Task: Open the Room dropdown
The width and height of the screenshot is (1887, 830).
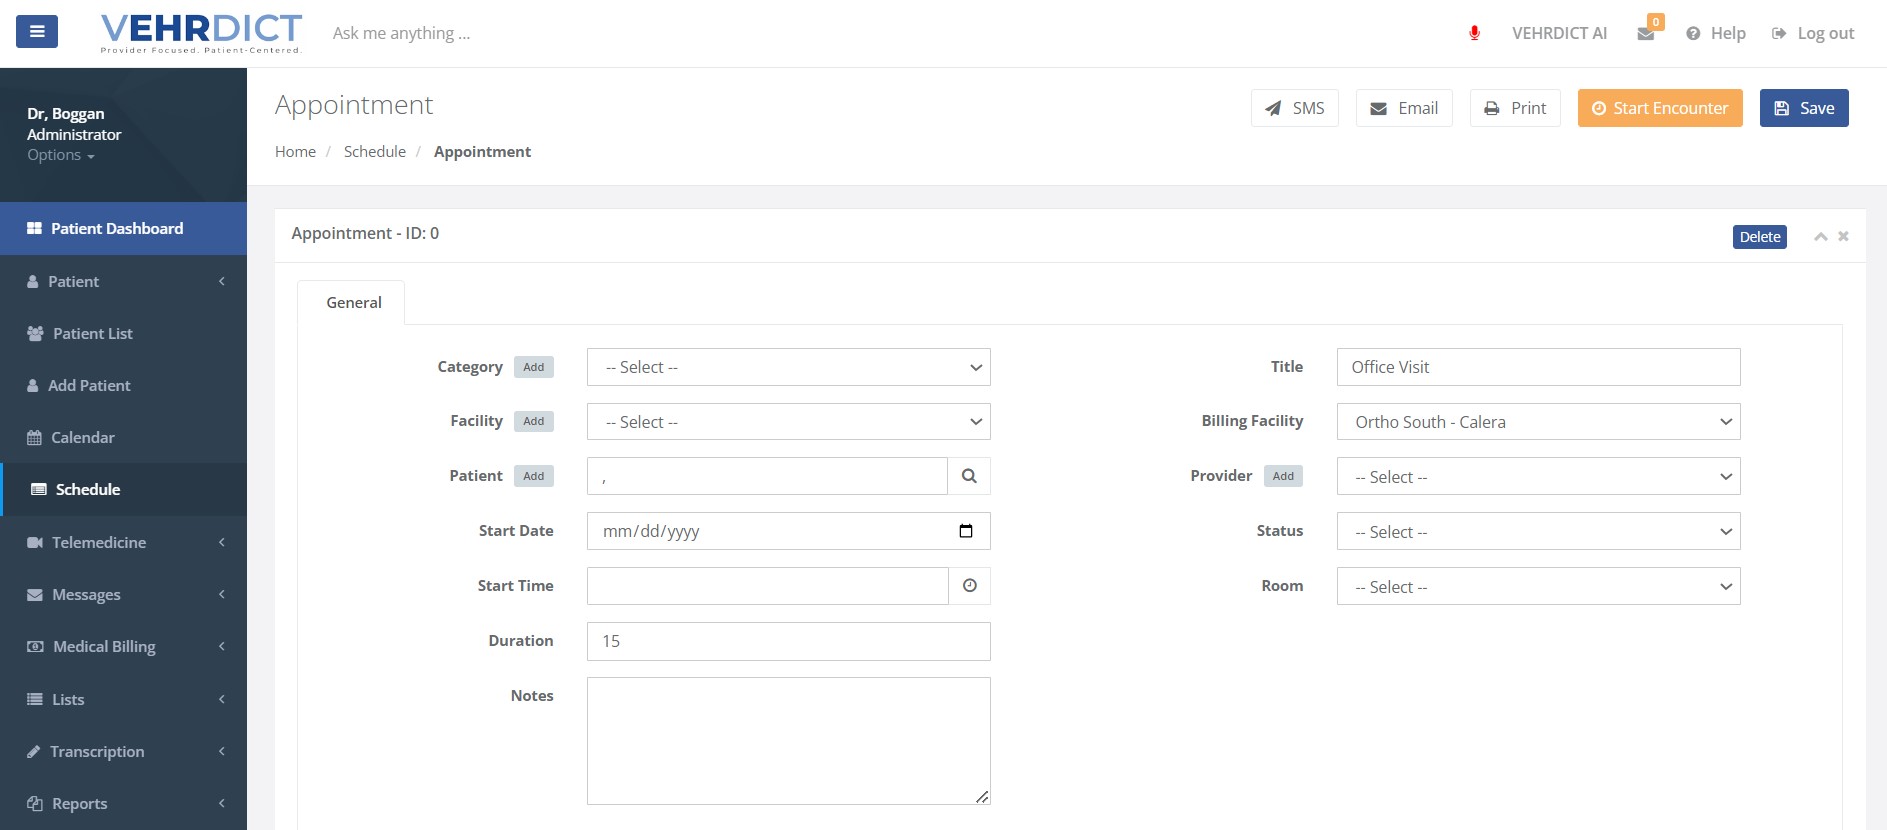Action: [x=1538, y=587]
